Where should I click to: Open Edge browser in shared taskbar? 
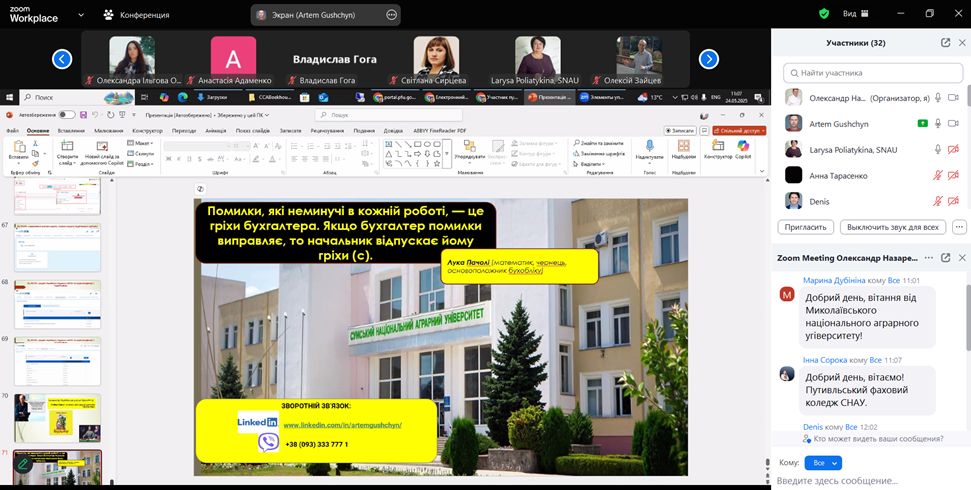click(183, 97)
